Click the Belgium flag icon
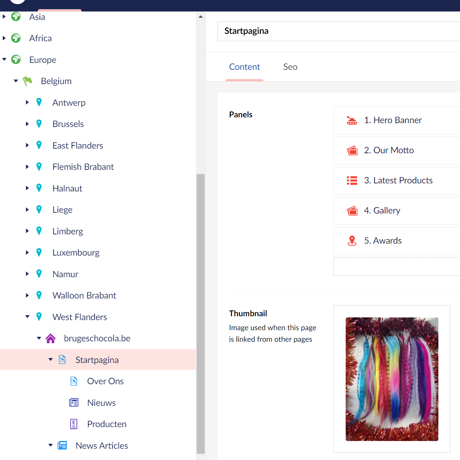This screenshot has height=460, width=460. (x=27, y=81)
